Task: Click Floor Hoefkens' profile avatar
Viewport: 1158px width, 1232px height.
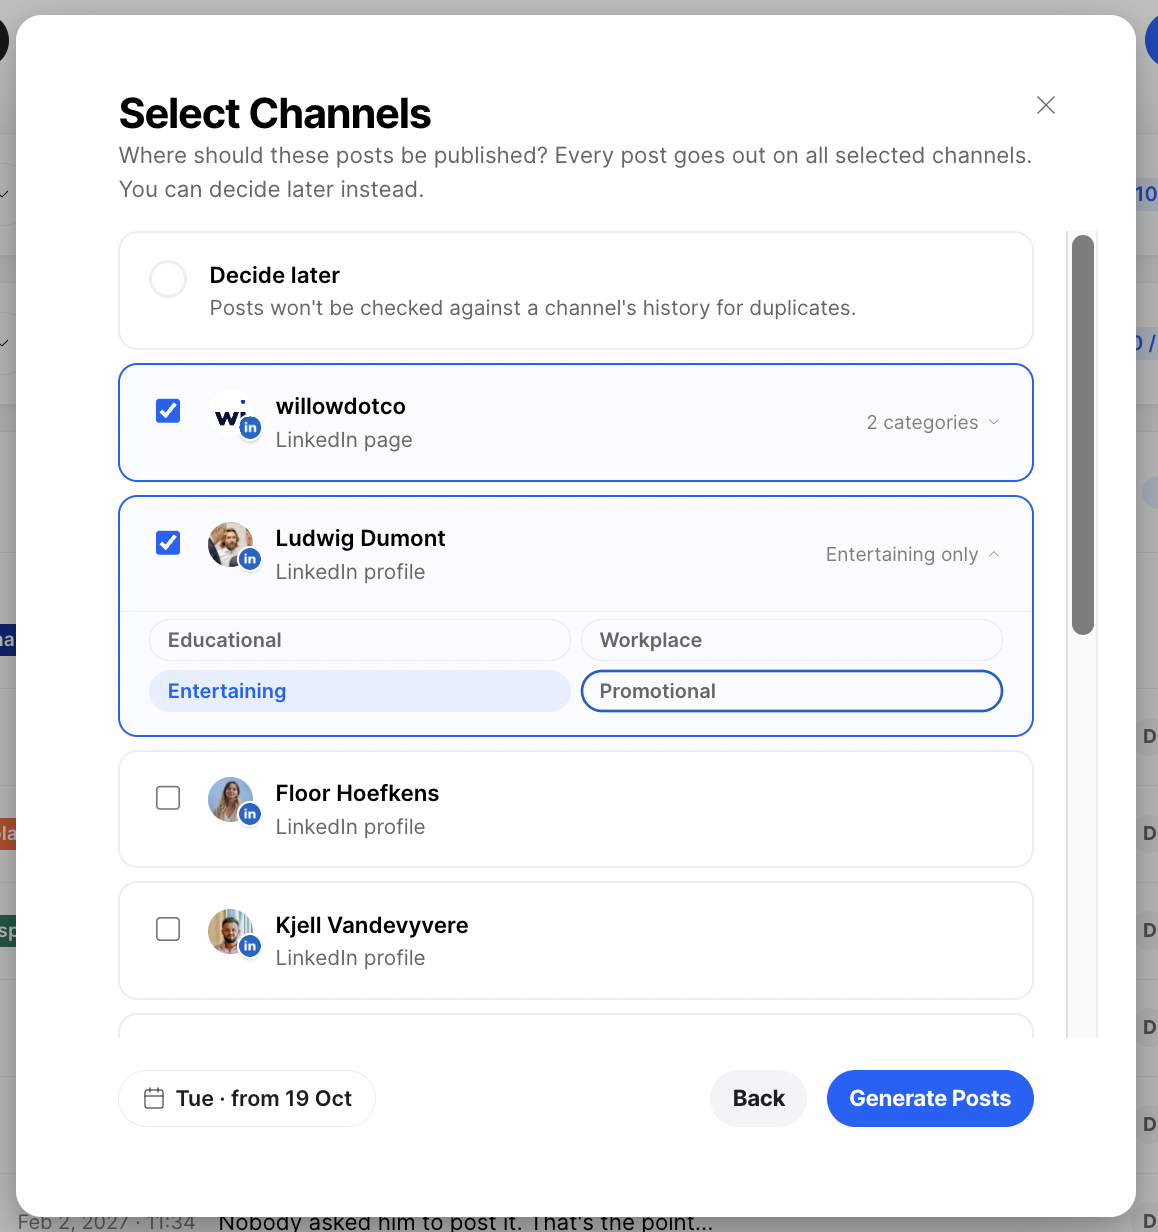Action: tap(232, 801)
